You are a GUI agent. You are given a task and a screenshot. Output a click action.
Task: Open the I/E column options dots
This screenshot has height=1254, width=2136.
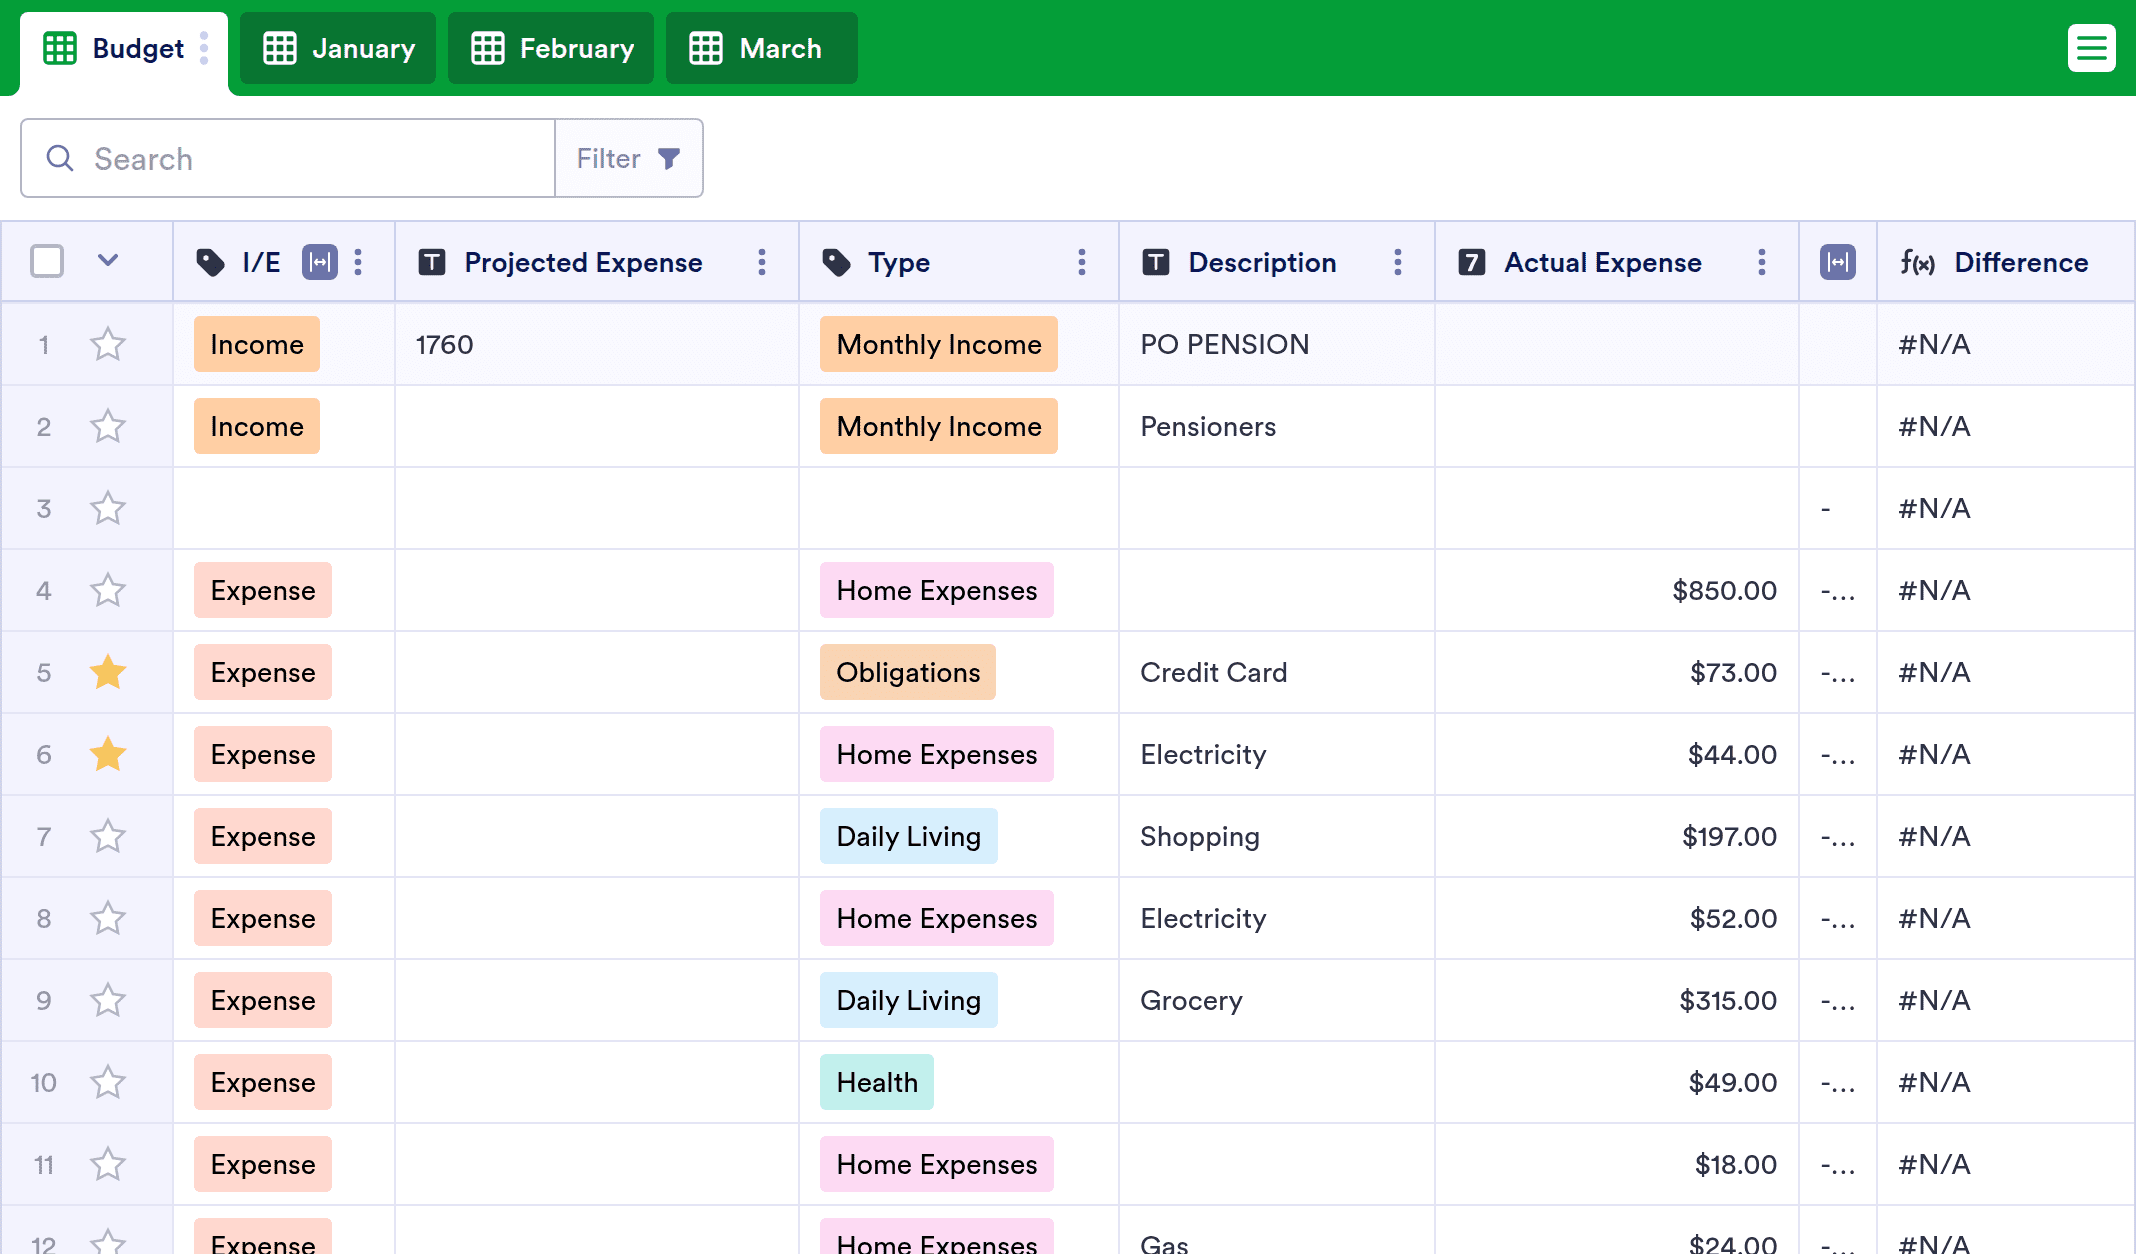click(358, 262)
